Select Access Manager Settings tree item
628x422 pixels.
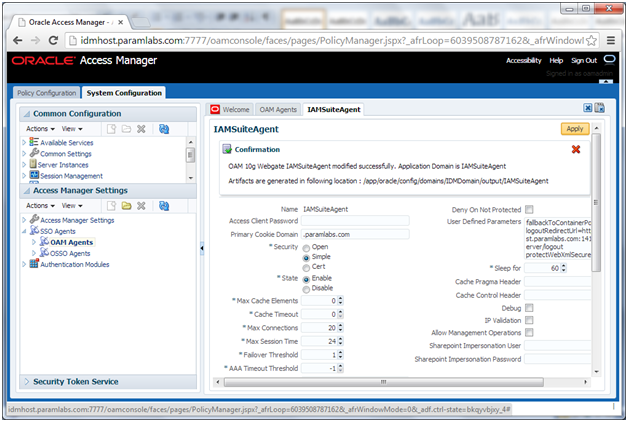[x=77, y=220]
